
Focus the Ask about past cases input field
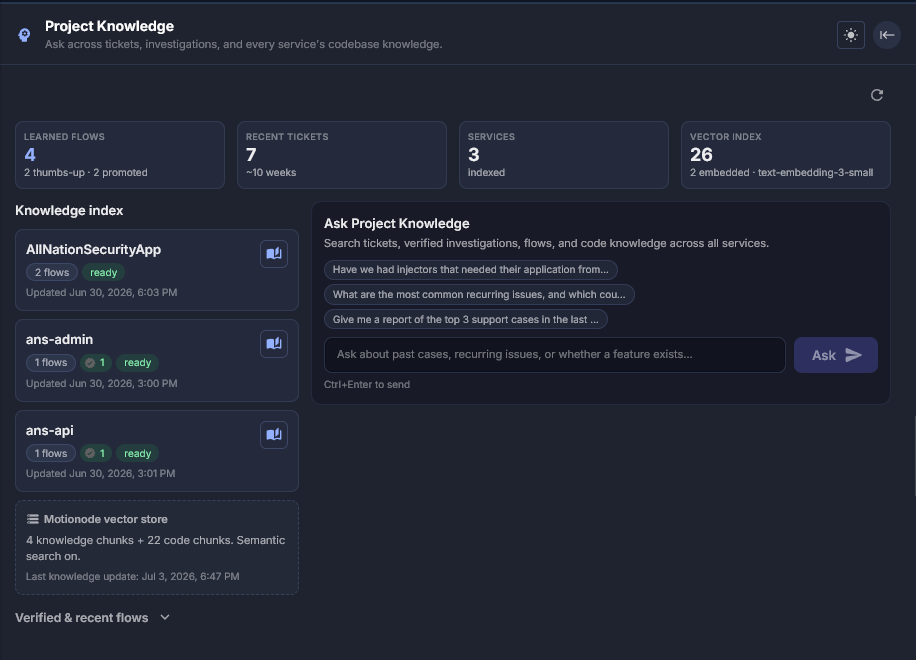pyautogui.click(x=554, y=355)
